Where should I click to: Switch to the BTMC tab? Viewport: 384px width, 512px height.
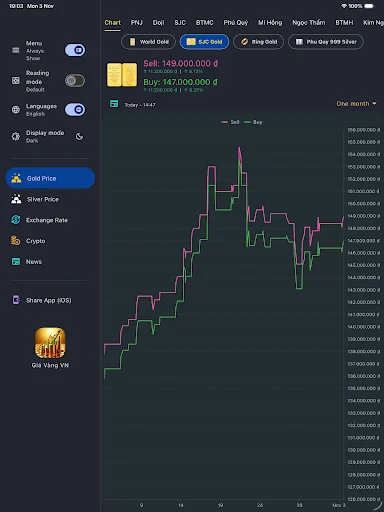205,23
